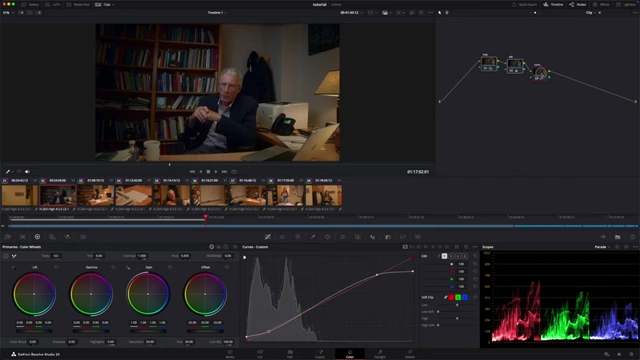This screenshot has height=360, width=640.
Task: Click the stop transport button
Action: pyautogui.click(x=208, y=171)
